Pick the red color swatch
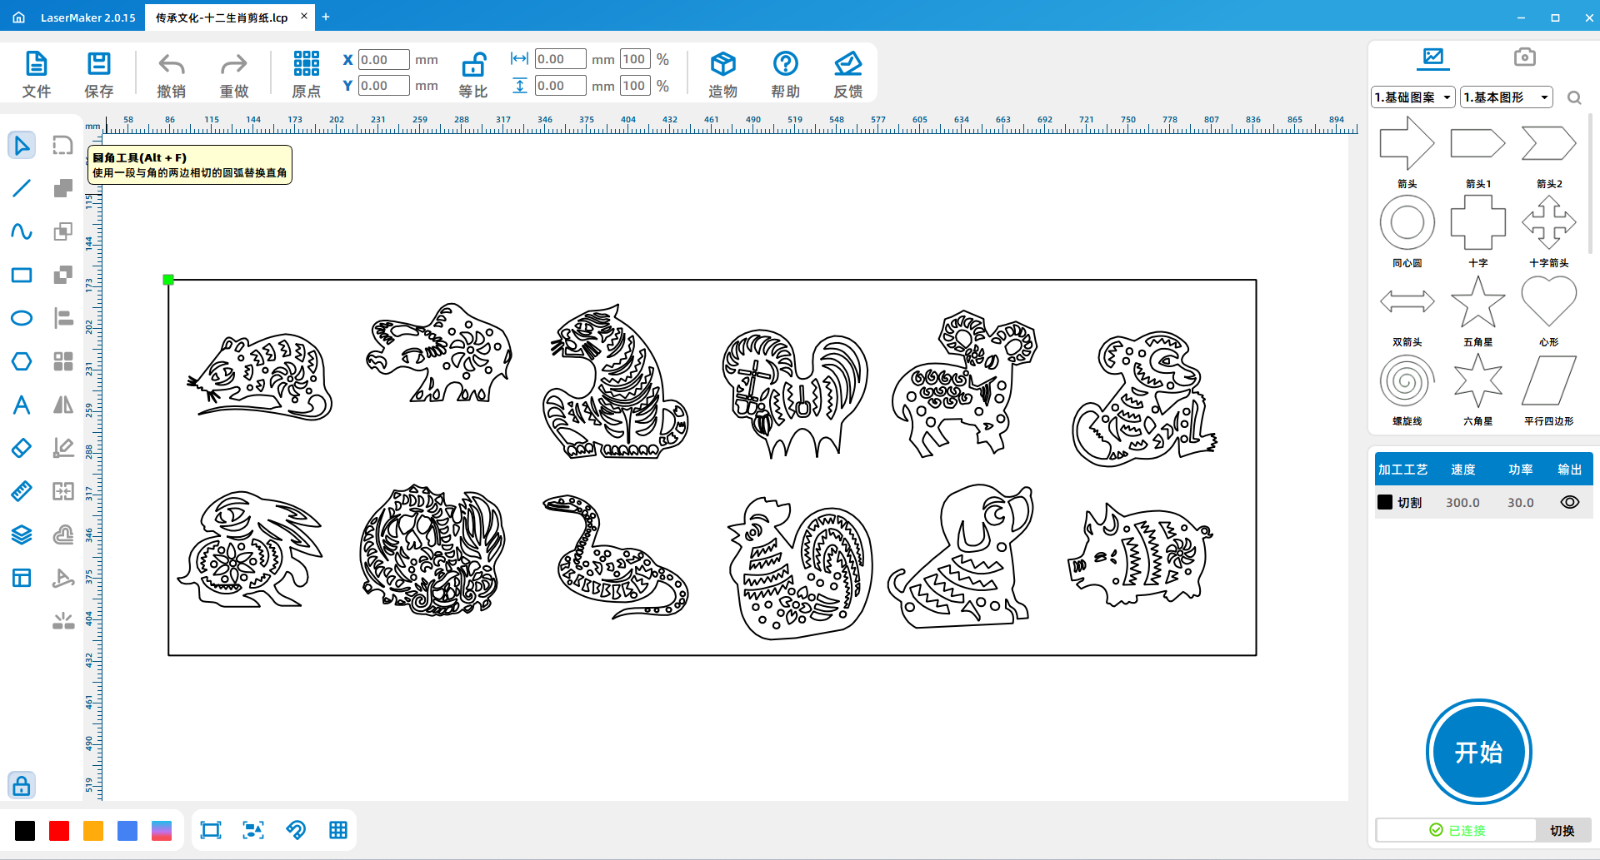The image size is (1600, 860). (x=59, y=831)
